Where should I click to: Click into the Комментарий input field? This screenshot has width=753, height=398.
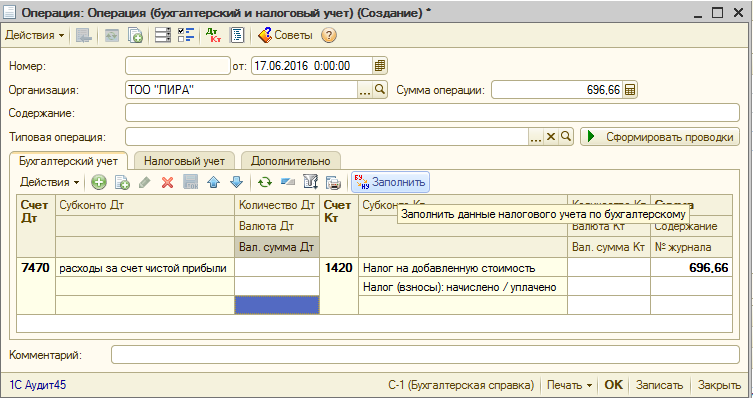(x=425, y=355)
